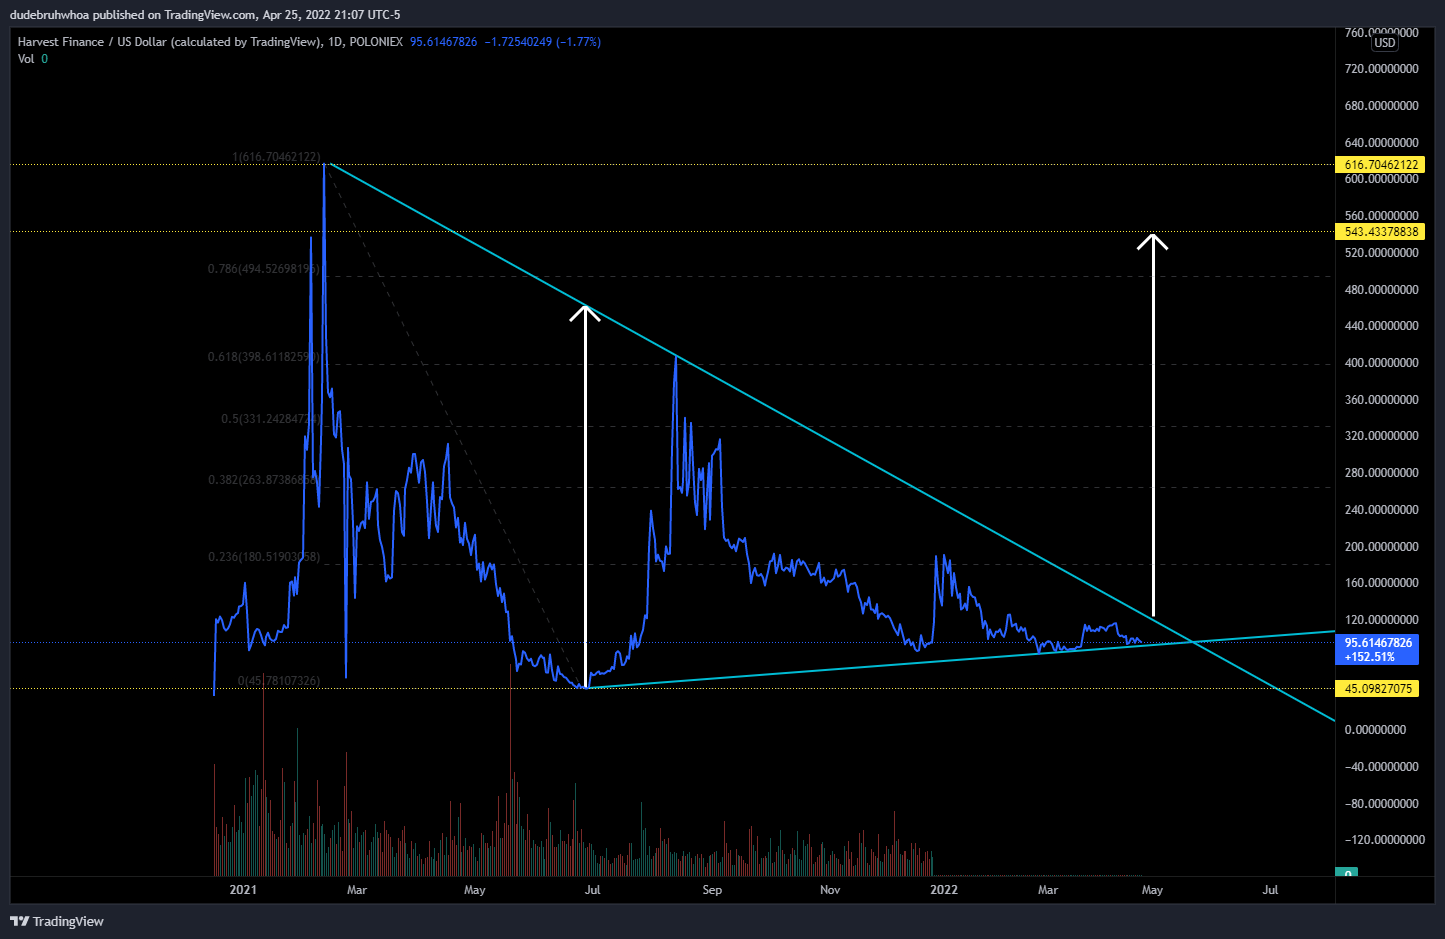Click the 720.00000000 tick on price axis

tap(1382, 69)
